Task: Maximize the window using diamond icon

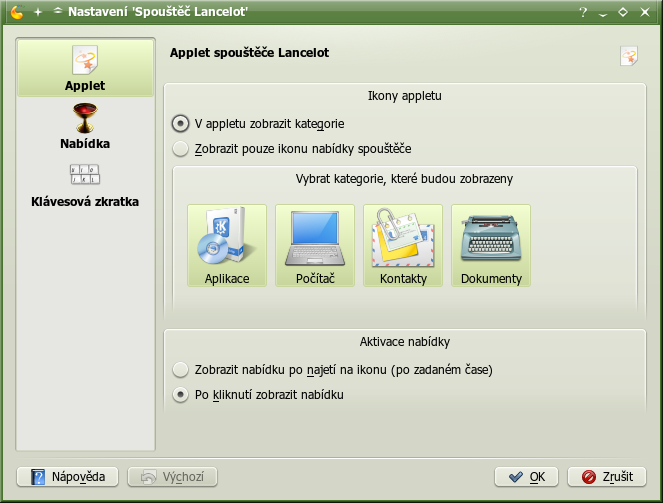Action: click(623, 12)
